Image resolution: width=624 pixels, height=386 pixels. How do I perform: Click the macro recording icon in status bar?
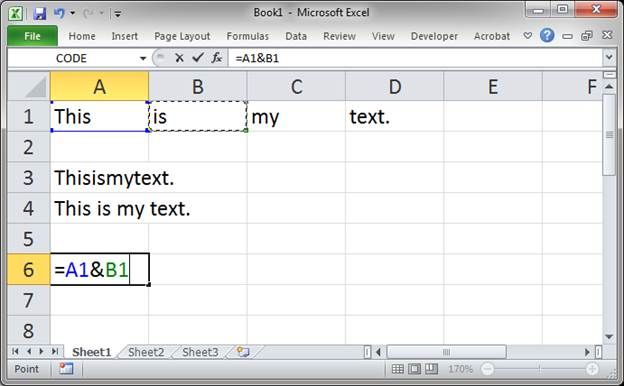tap(66, 369)
